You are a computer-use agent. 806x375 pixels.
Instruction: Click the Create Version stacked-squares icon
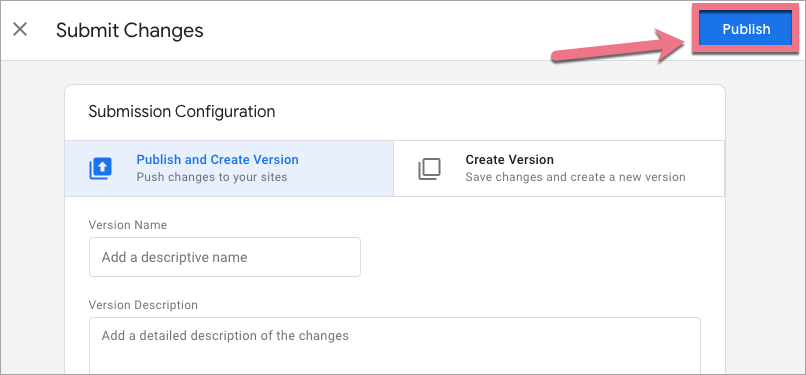pyautogui.click(x=429, y=169)
